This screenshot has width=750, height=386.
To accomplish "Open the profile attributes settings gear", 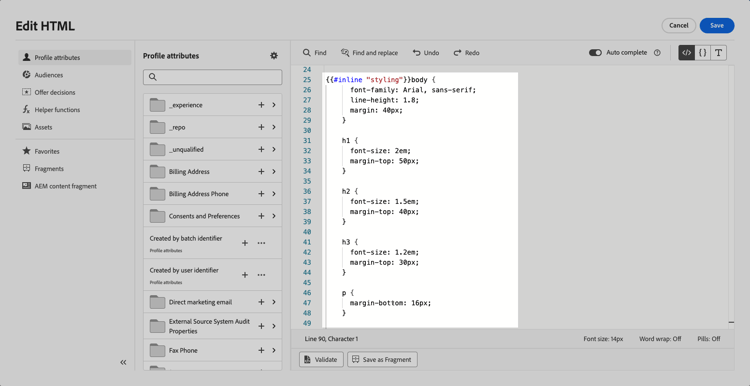I will coord(274,56).
